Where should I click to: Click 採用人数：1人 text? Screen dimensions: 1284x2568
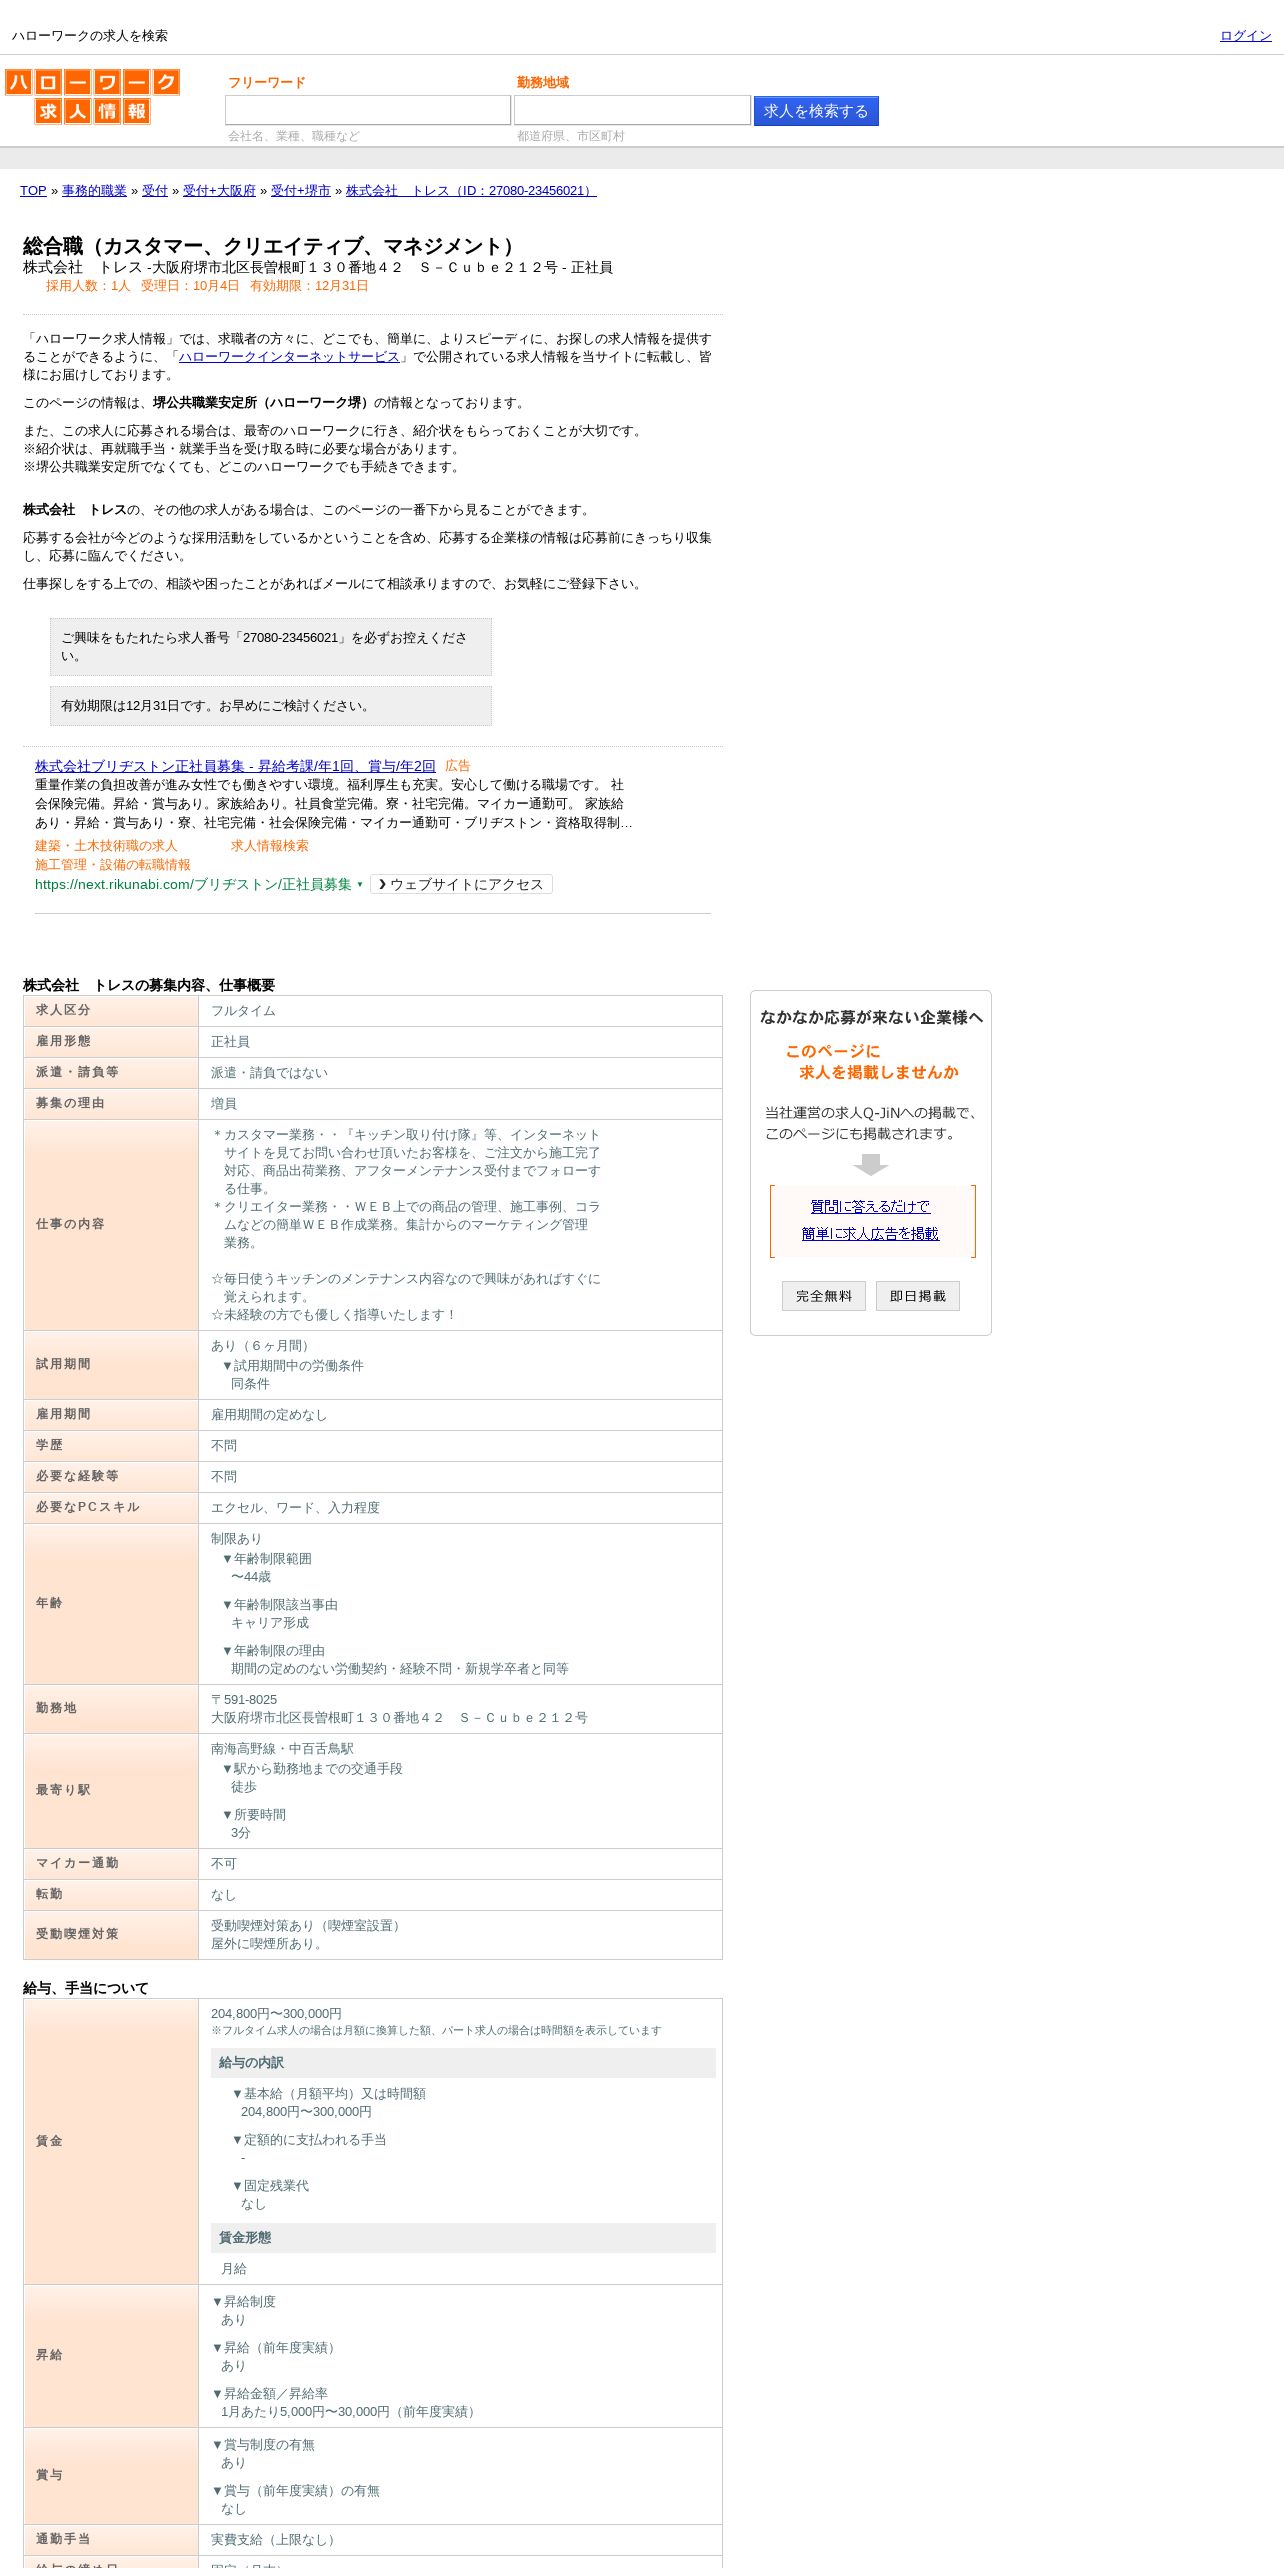(x=88, y=286)
